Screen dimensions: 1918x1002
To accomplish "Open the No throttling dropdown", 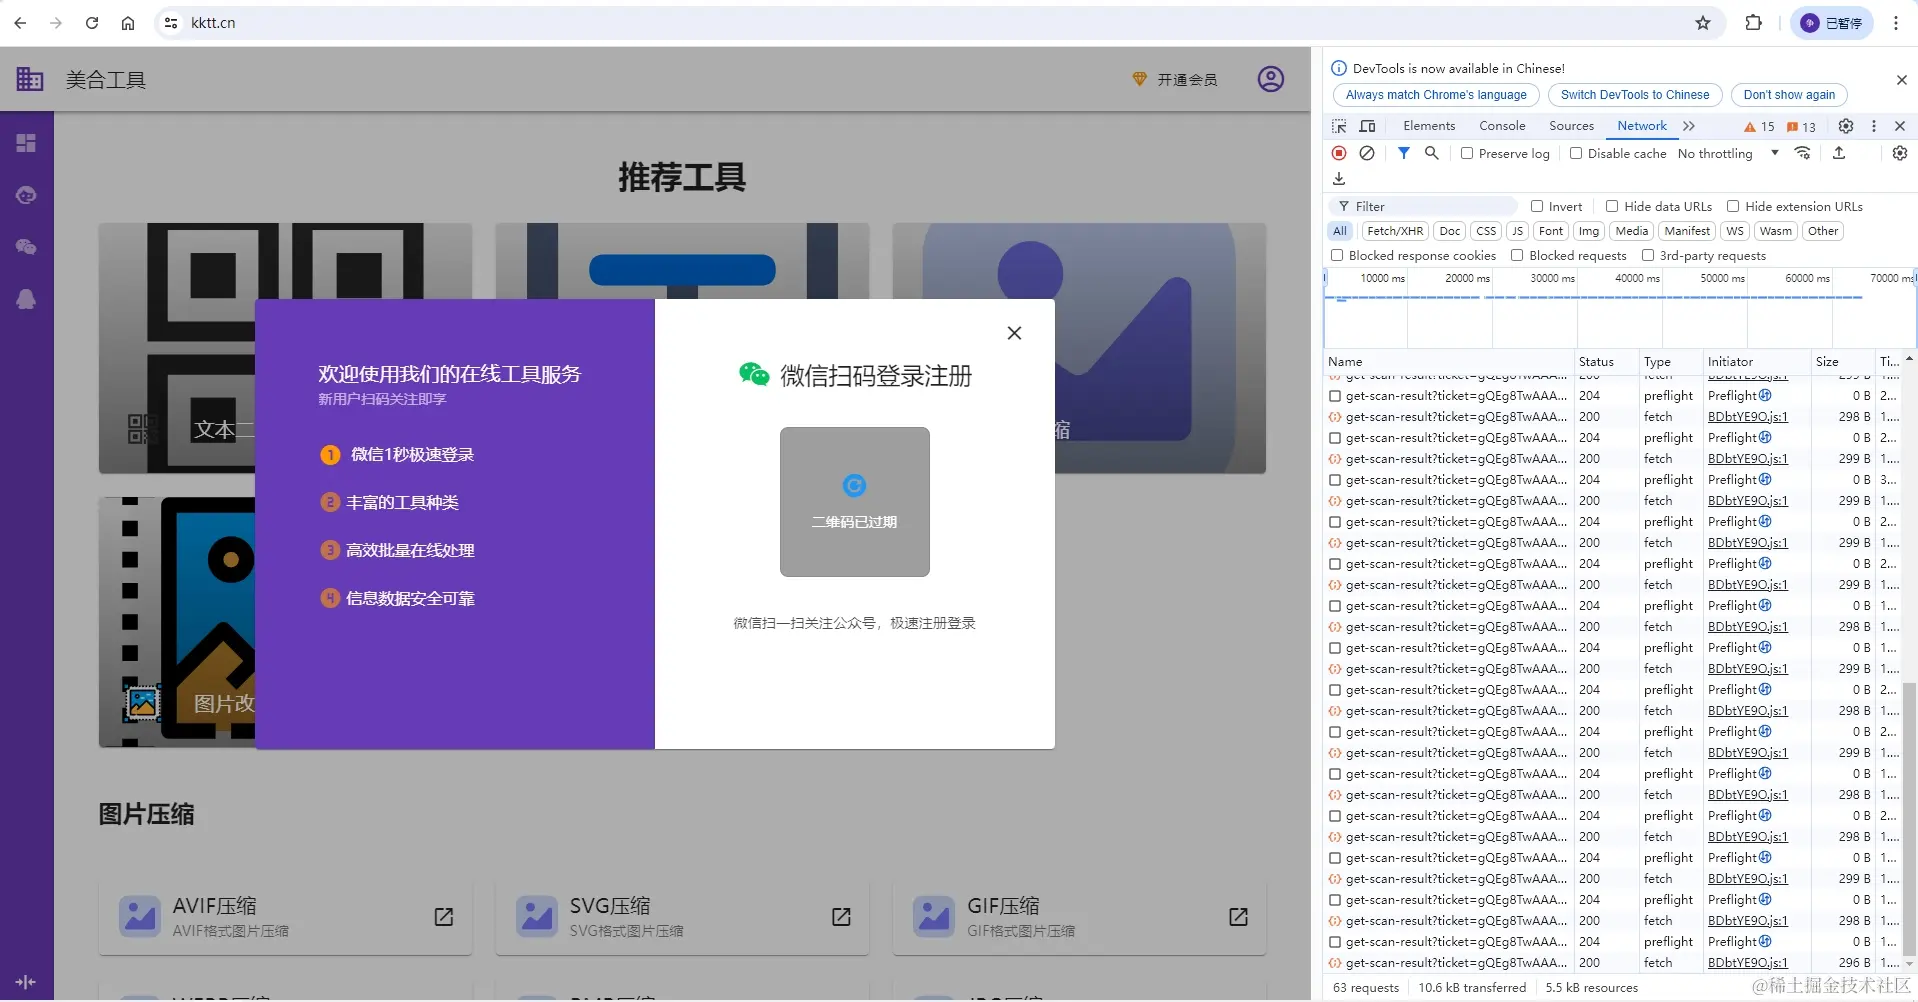I will [x=1729, y=154].
